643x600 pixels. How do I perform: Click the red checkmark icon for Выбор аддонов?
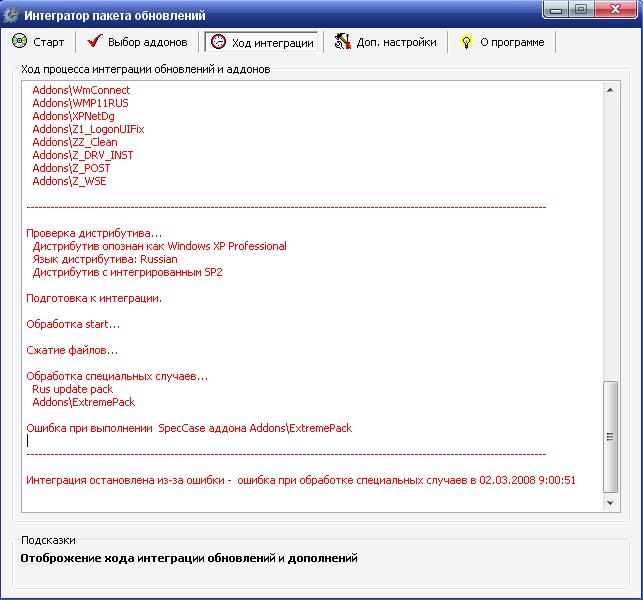(95, 42)
